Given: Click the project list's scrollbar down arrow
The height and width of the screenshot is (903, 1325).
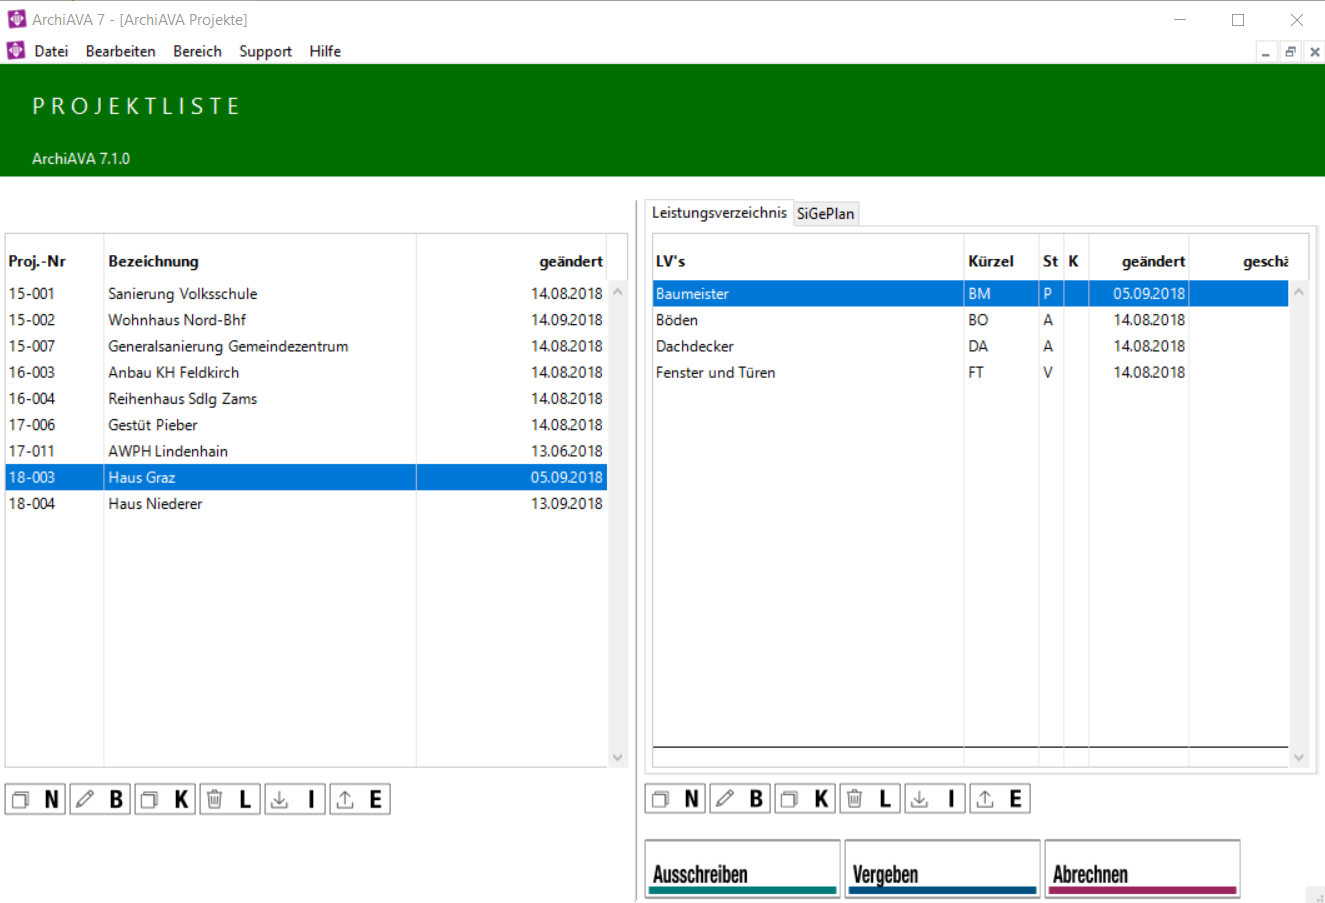Looking at the screenshot, I should tap(617, 757).
